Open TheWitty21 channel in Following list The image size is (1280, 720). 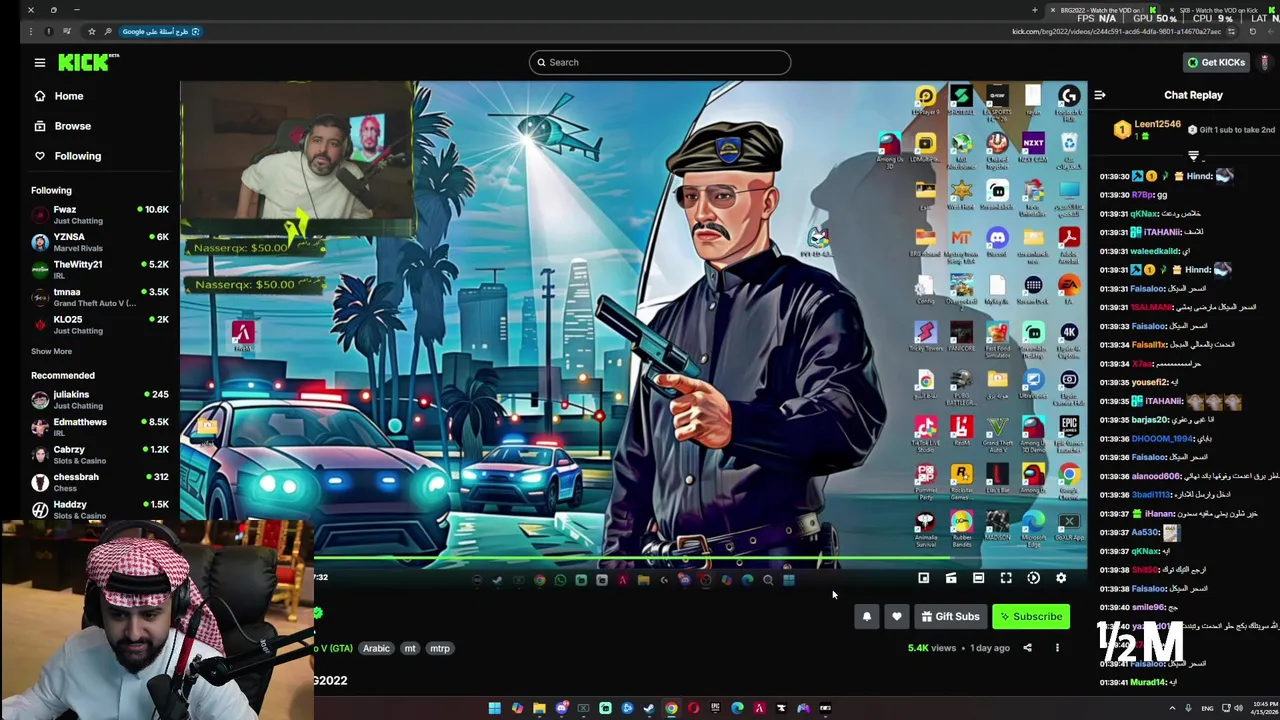[x=100, y=270]
